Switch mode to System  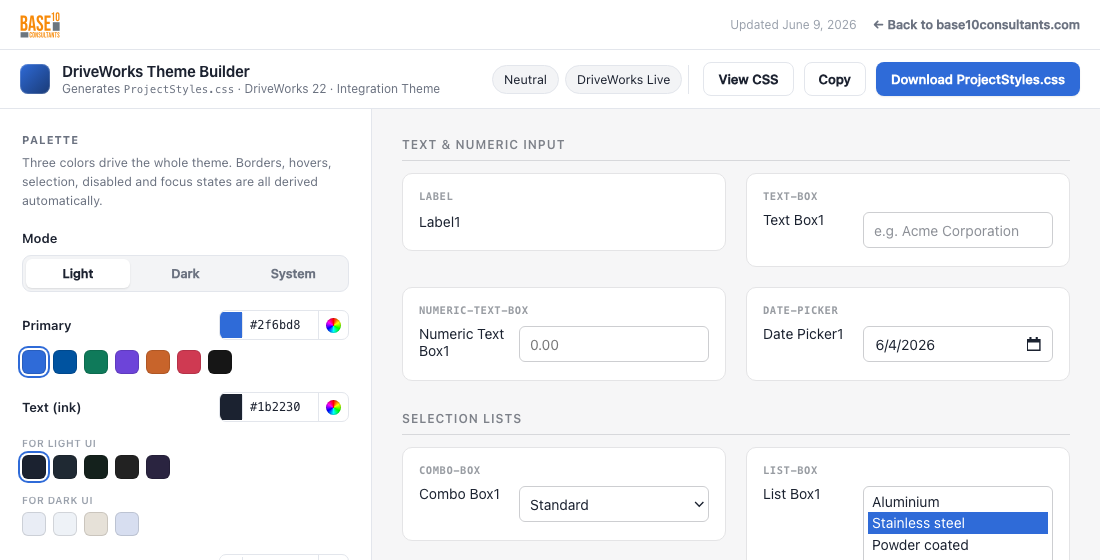[293, 274]
